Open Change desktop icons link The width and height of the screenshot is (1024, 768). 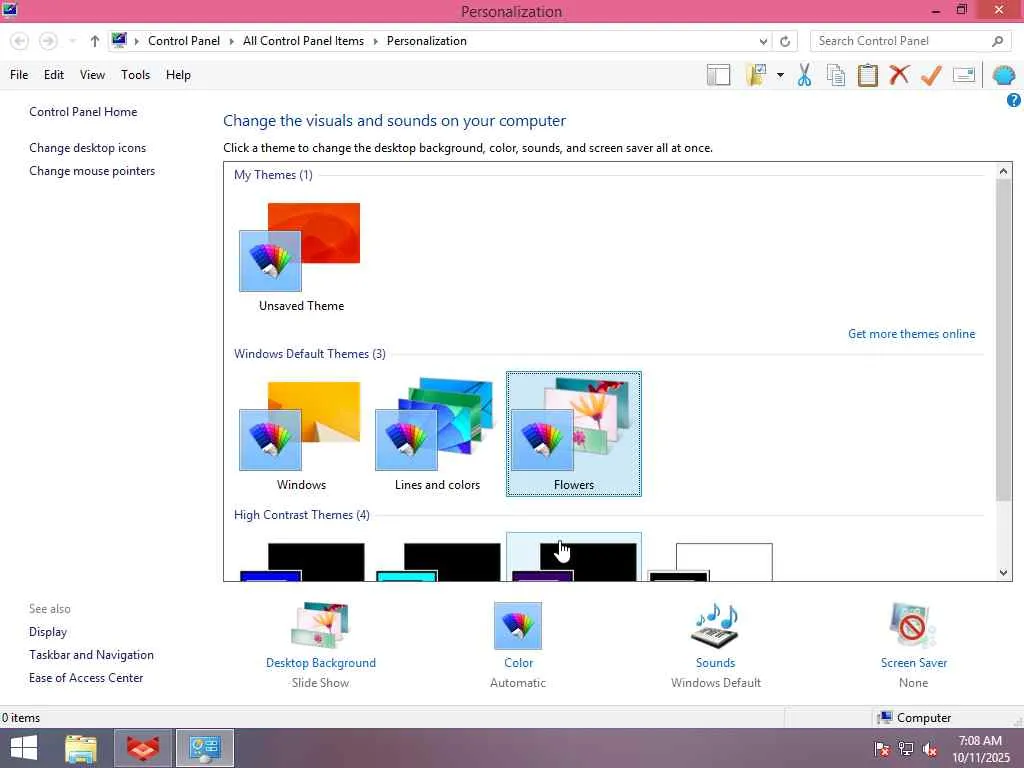(x=88, y=148)
